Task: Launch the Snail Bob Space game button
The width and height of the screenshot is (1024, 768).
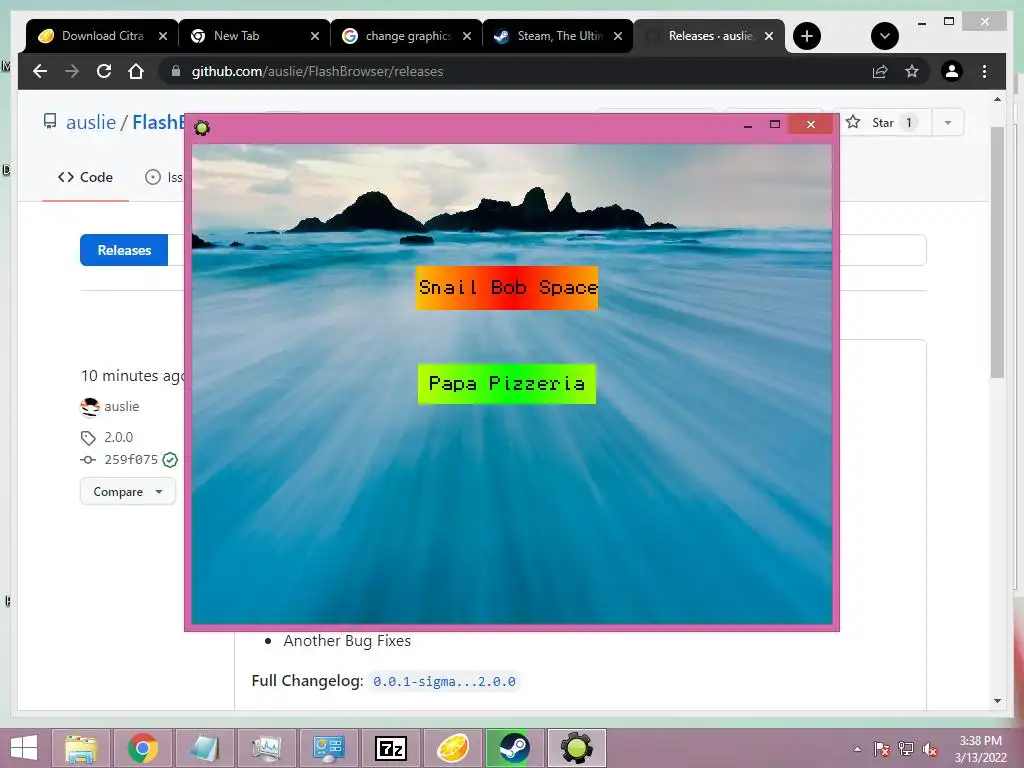Action: point(507,288)
